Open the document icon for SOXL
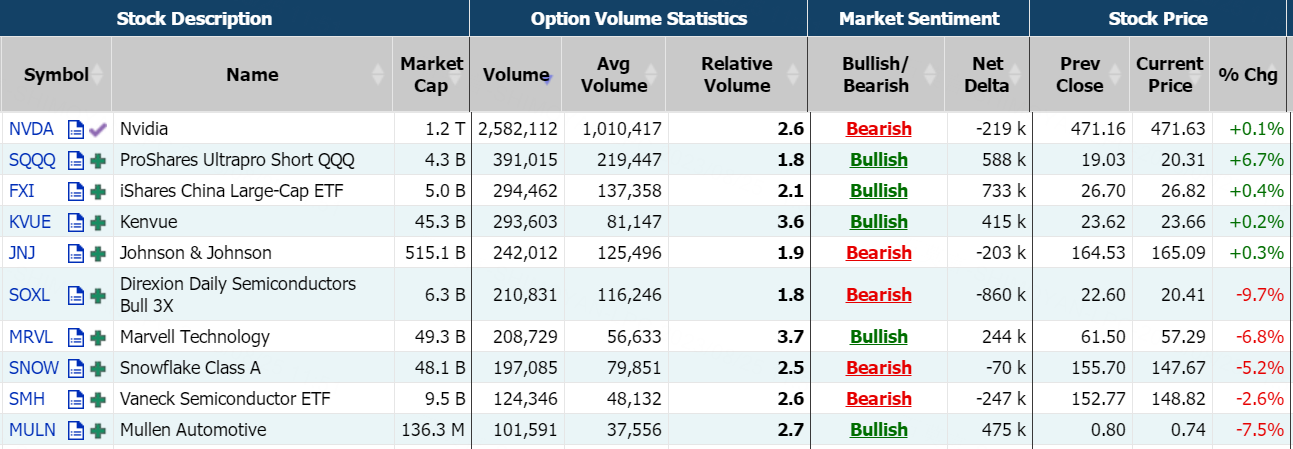 (75, 295)
